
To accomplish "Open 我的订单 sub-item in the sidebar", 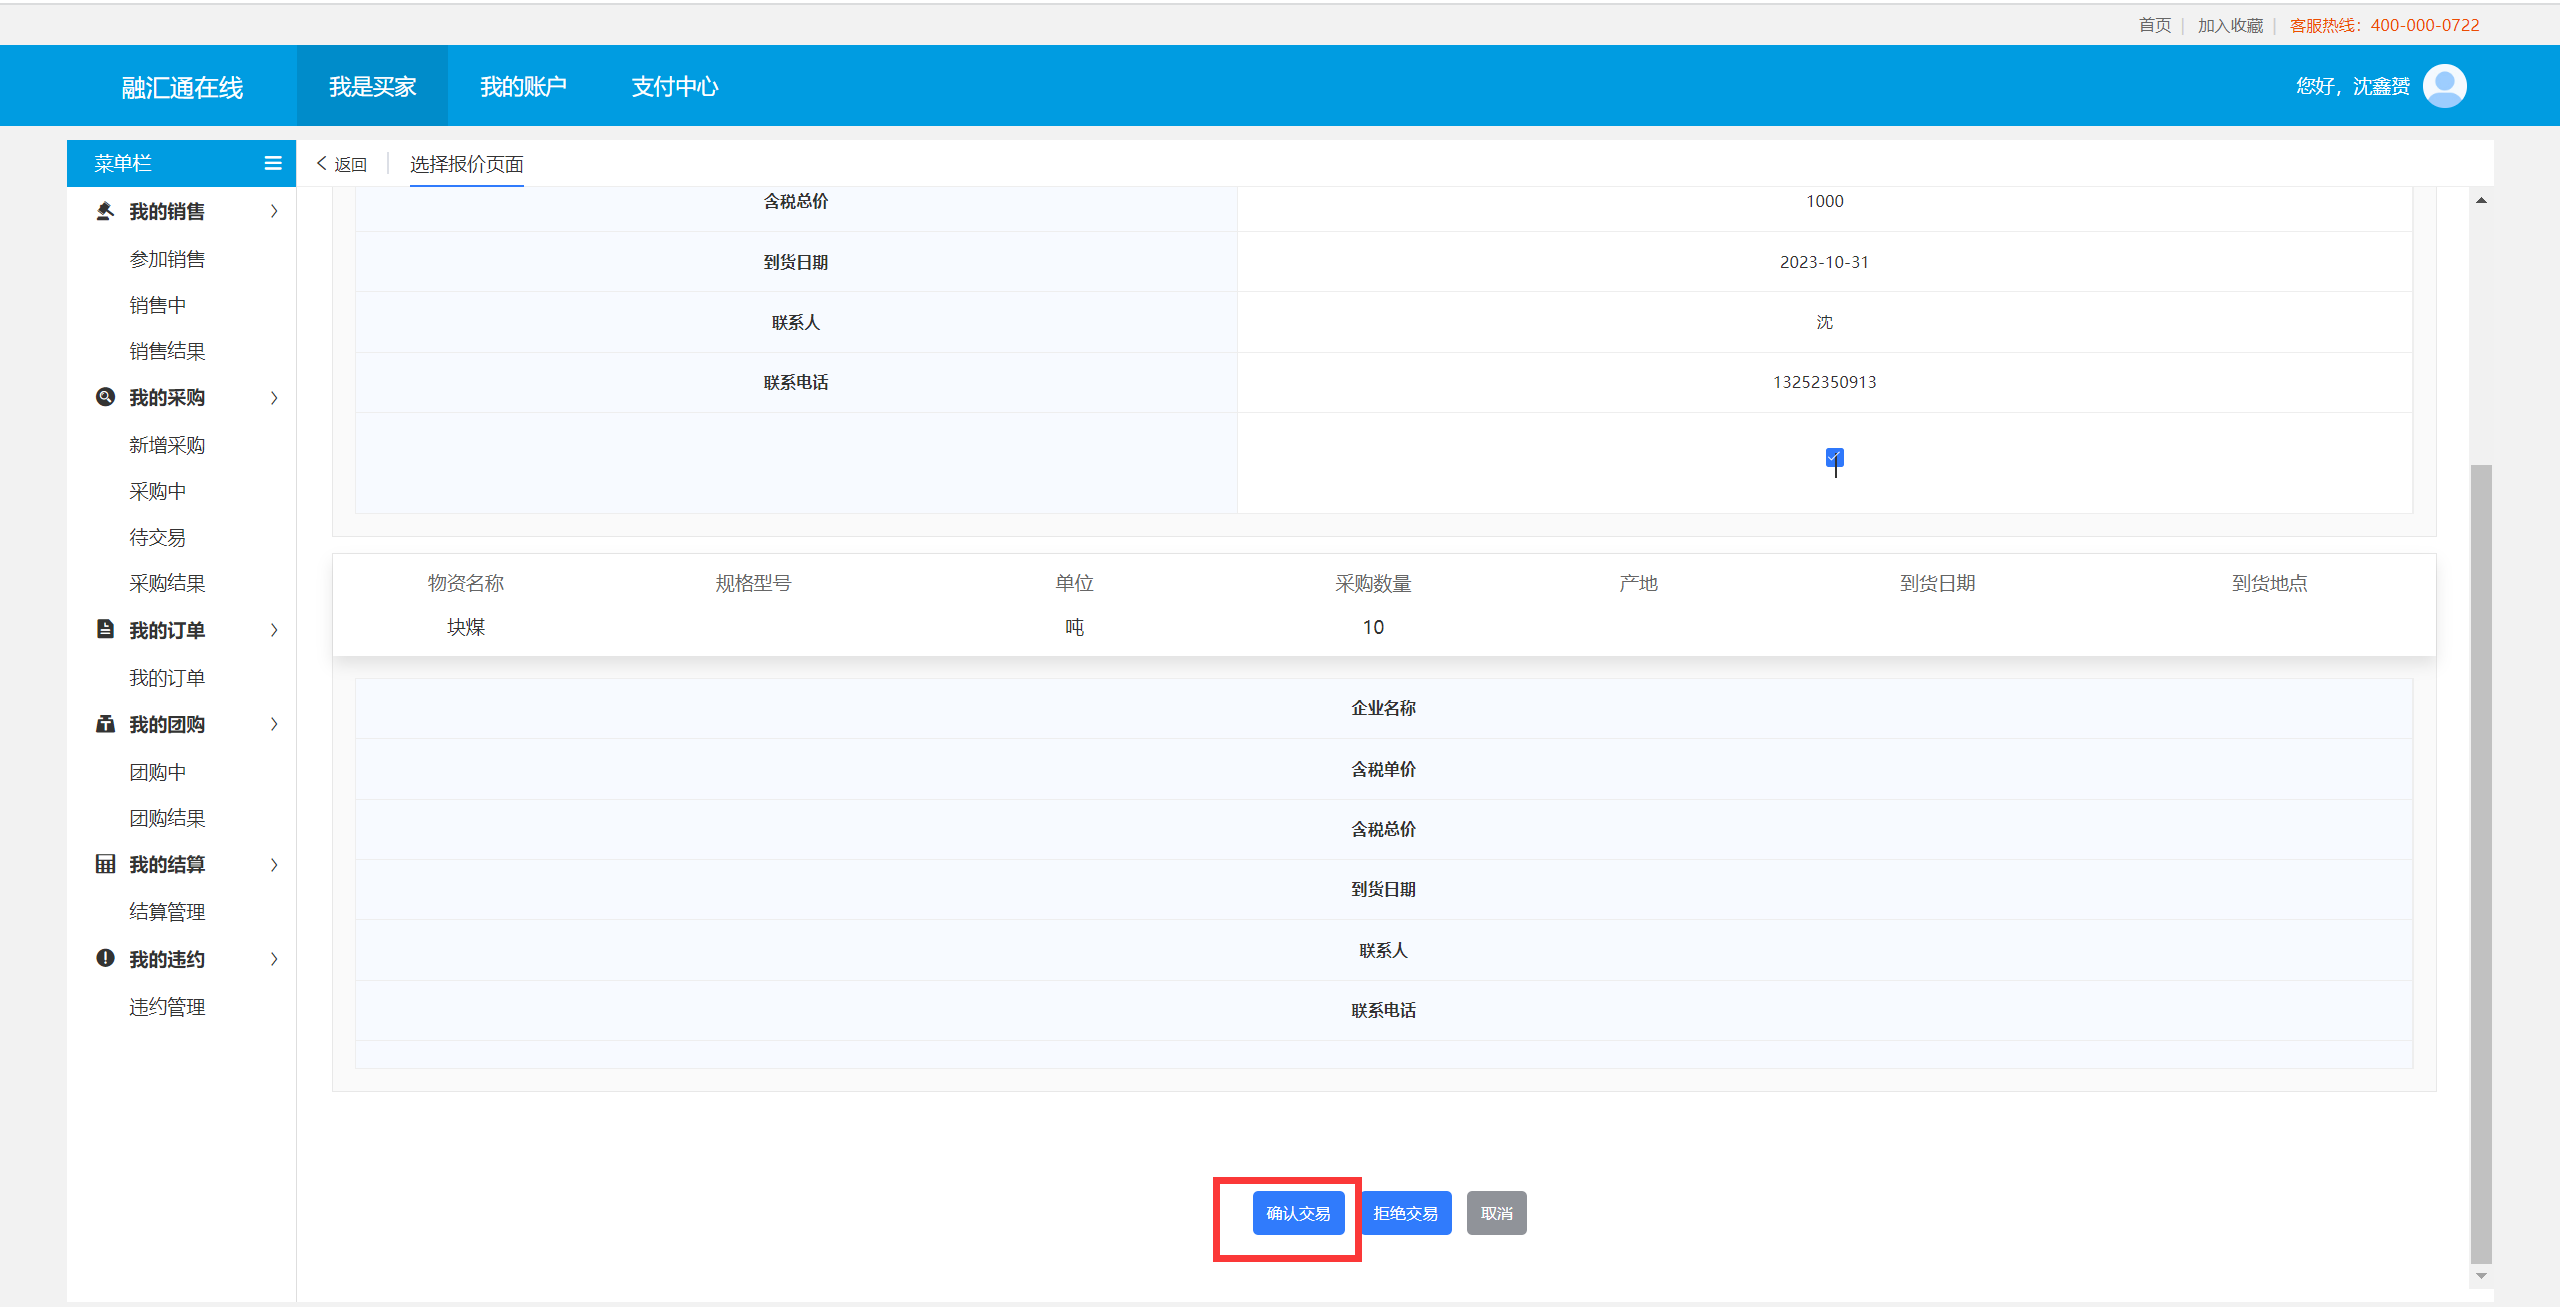I will click(x=167, y=678).
